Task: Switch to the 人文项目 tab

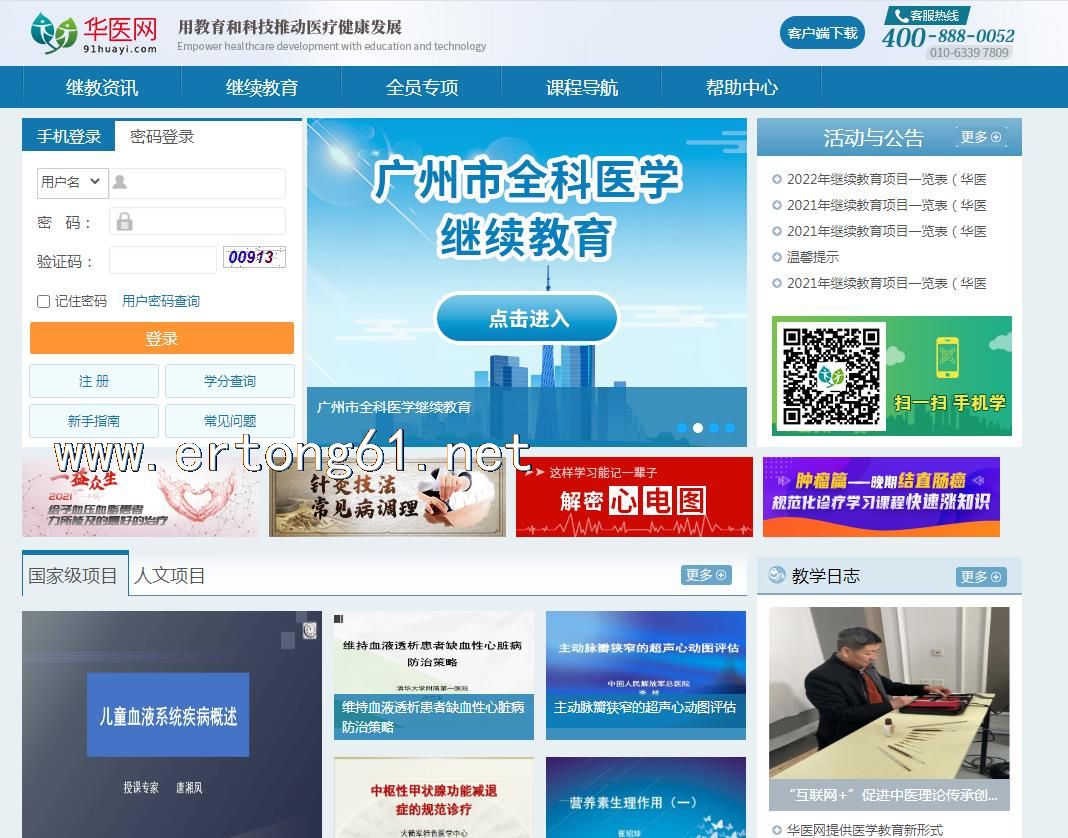Action: (170, 576)
